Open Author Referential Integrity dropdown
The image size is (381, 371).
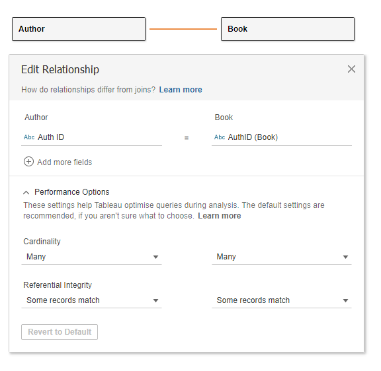tap(91, 300)
